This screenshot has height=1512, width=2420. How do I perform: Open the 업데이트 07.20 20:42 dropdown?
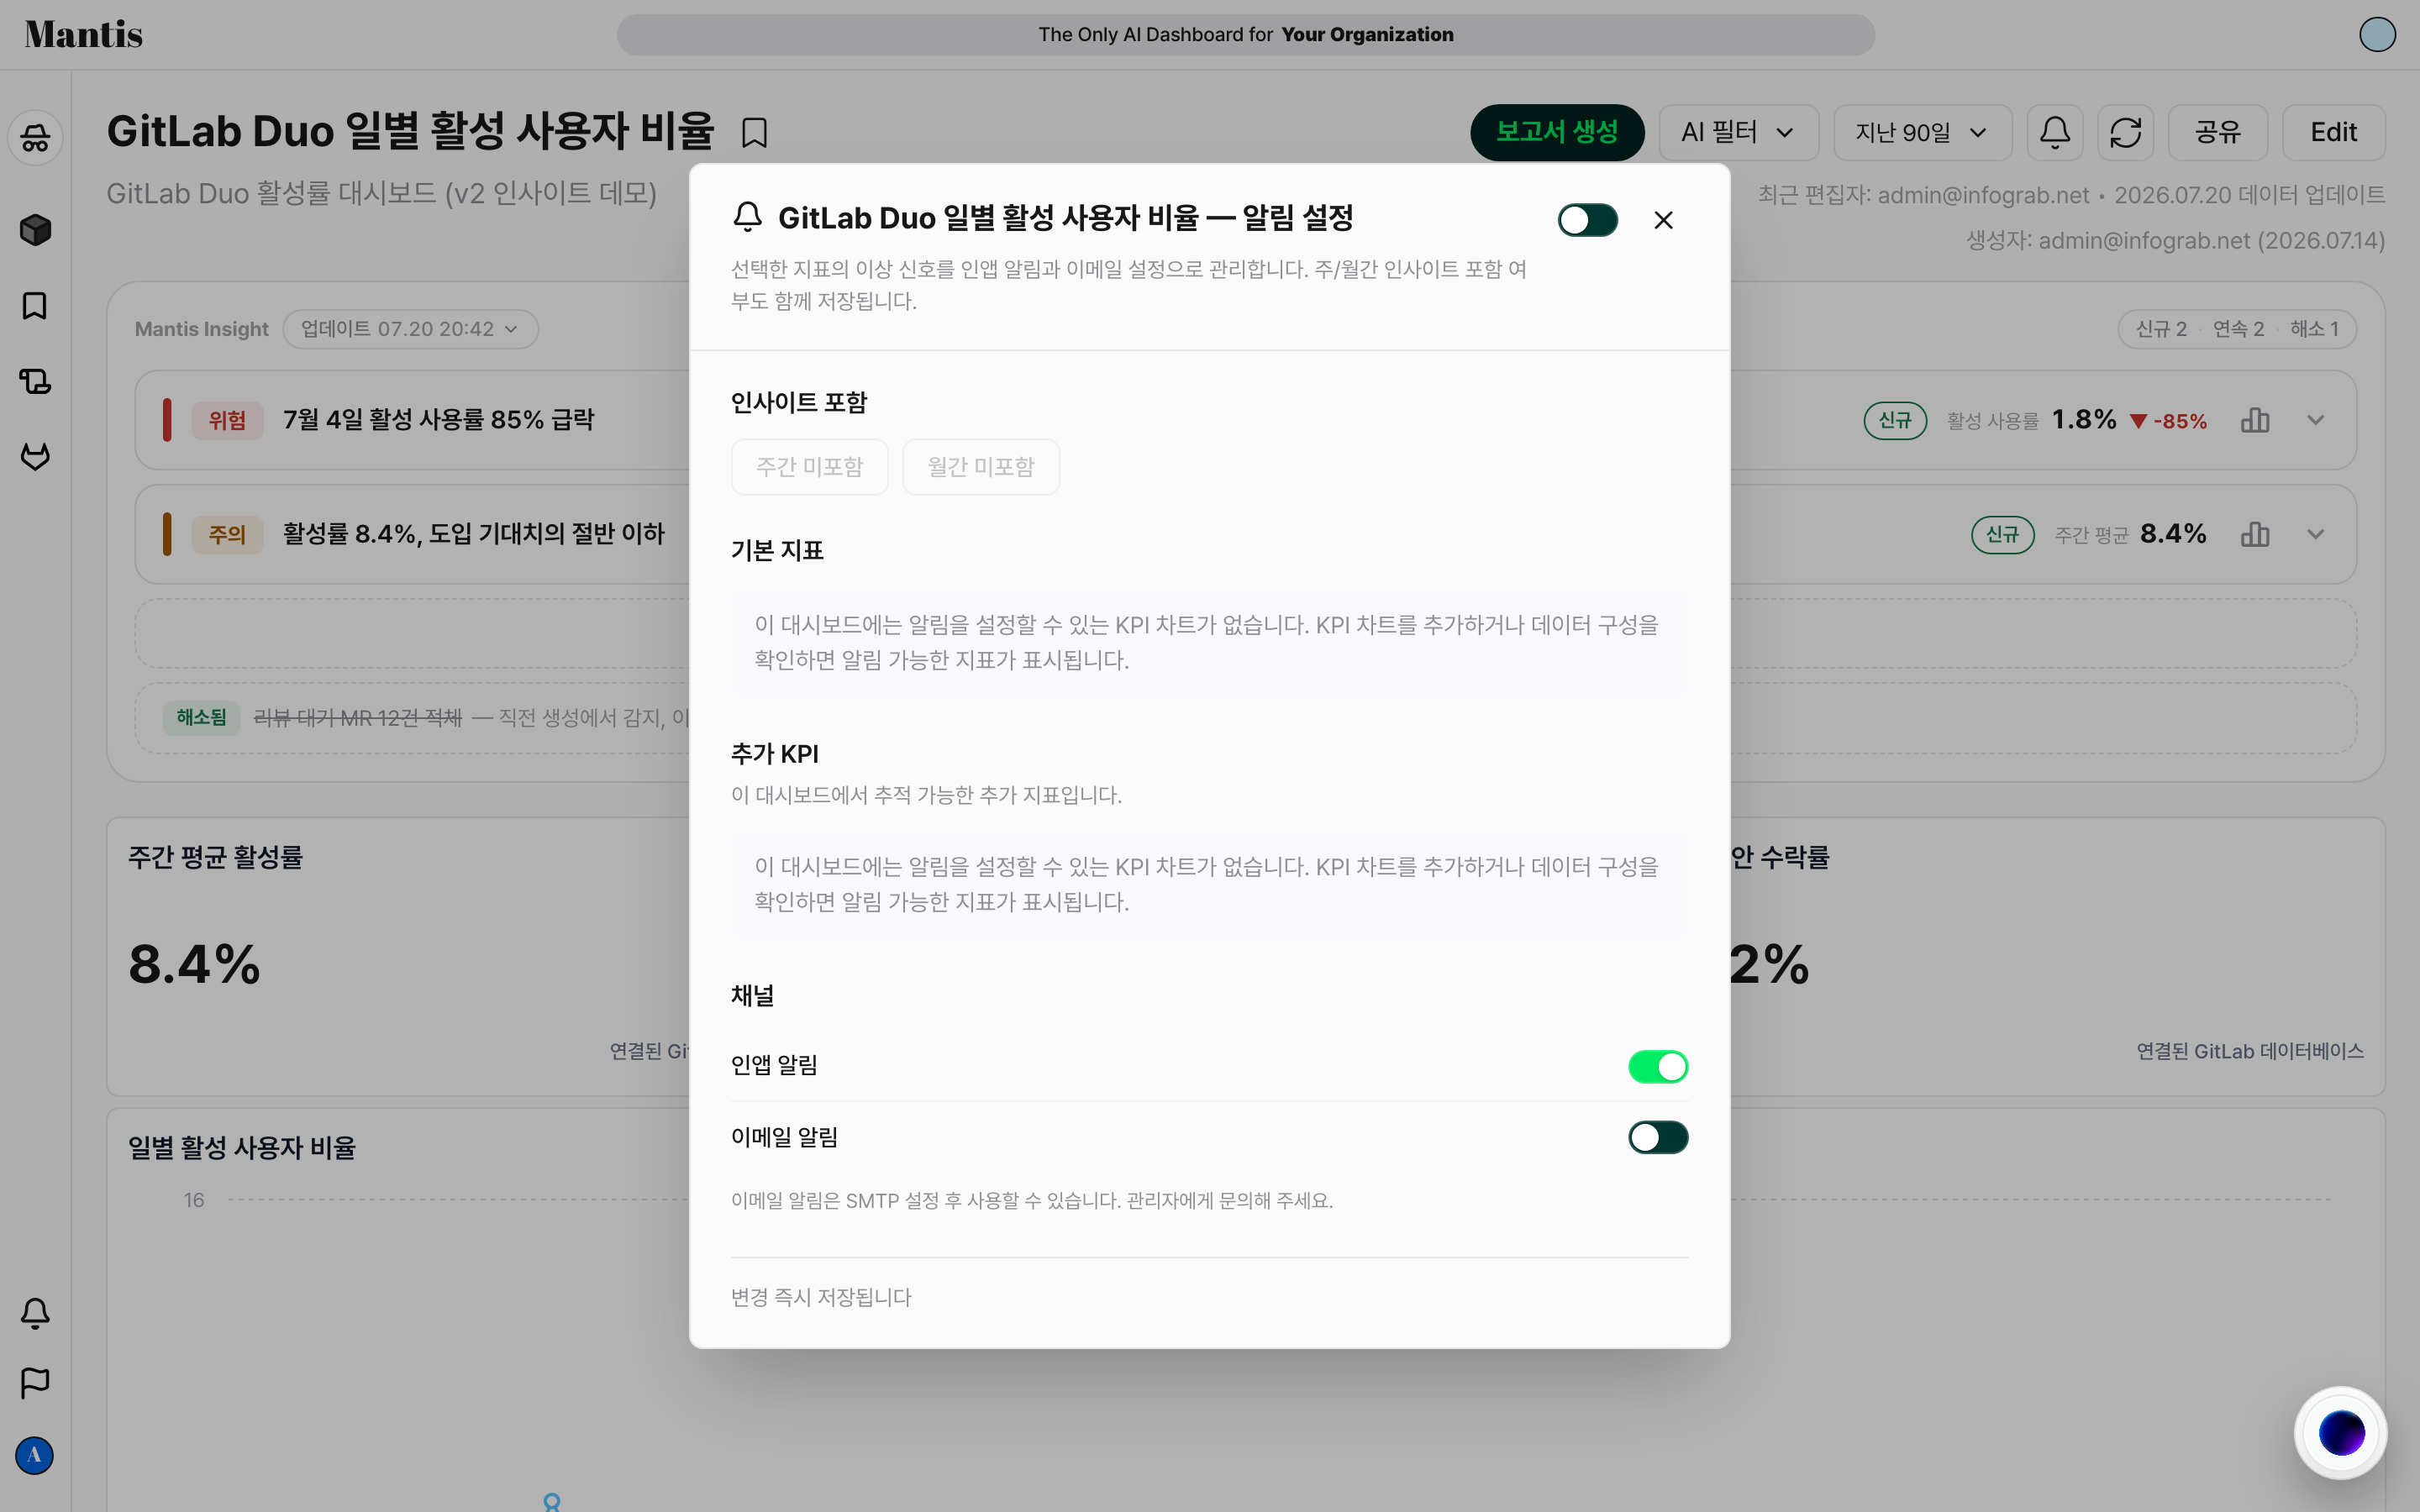pos(410,329)
